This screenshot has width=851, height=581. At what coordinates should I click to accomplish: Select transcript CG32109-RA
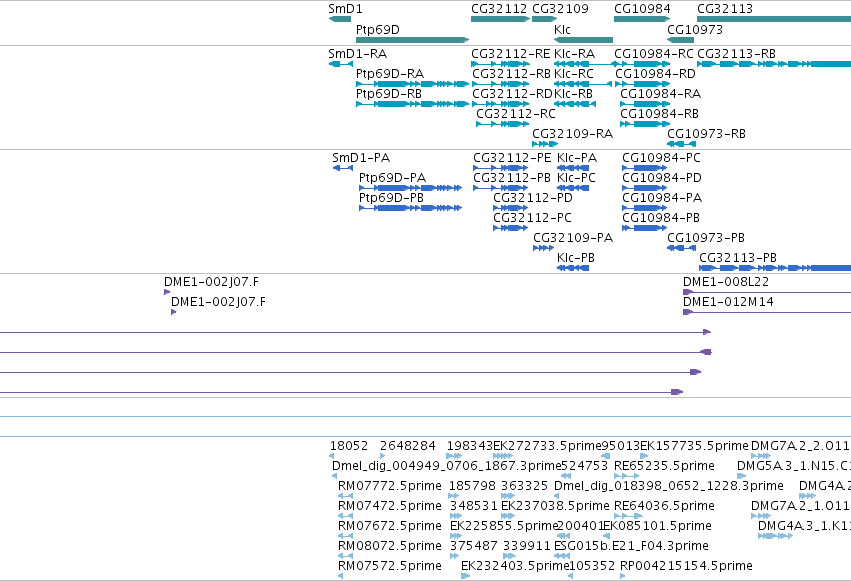tap(545, 144)
